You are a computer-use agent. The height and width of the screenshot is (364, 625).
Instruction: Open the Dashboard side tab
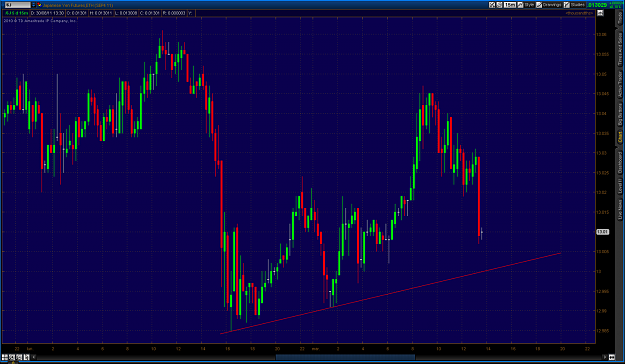[x=620, y=163]
